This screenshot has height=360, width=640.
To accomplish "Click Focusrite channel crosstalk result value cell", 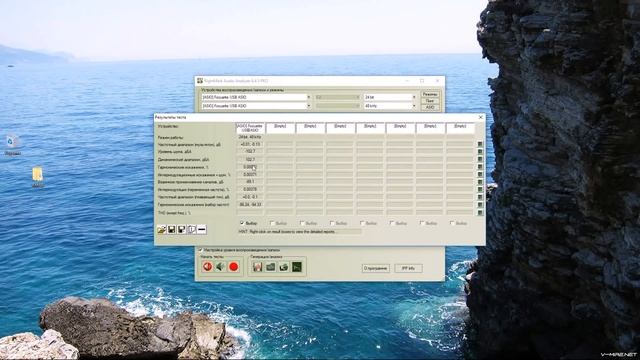I will (x=250, y=182).
